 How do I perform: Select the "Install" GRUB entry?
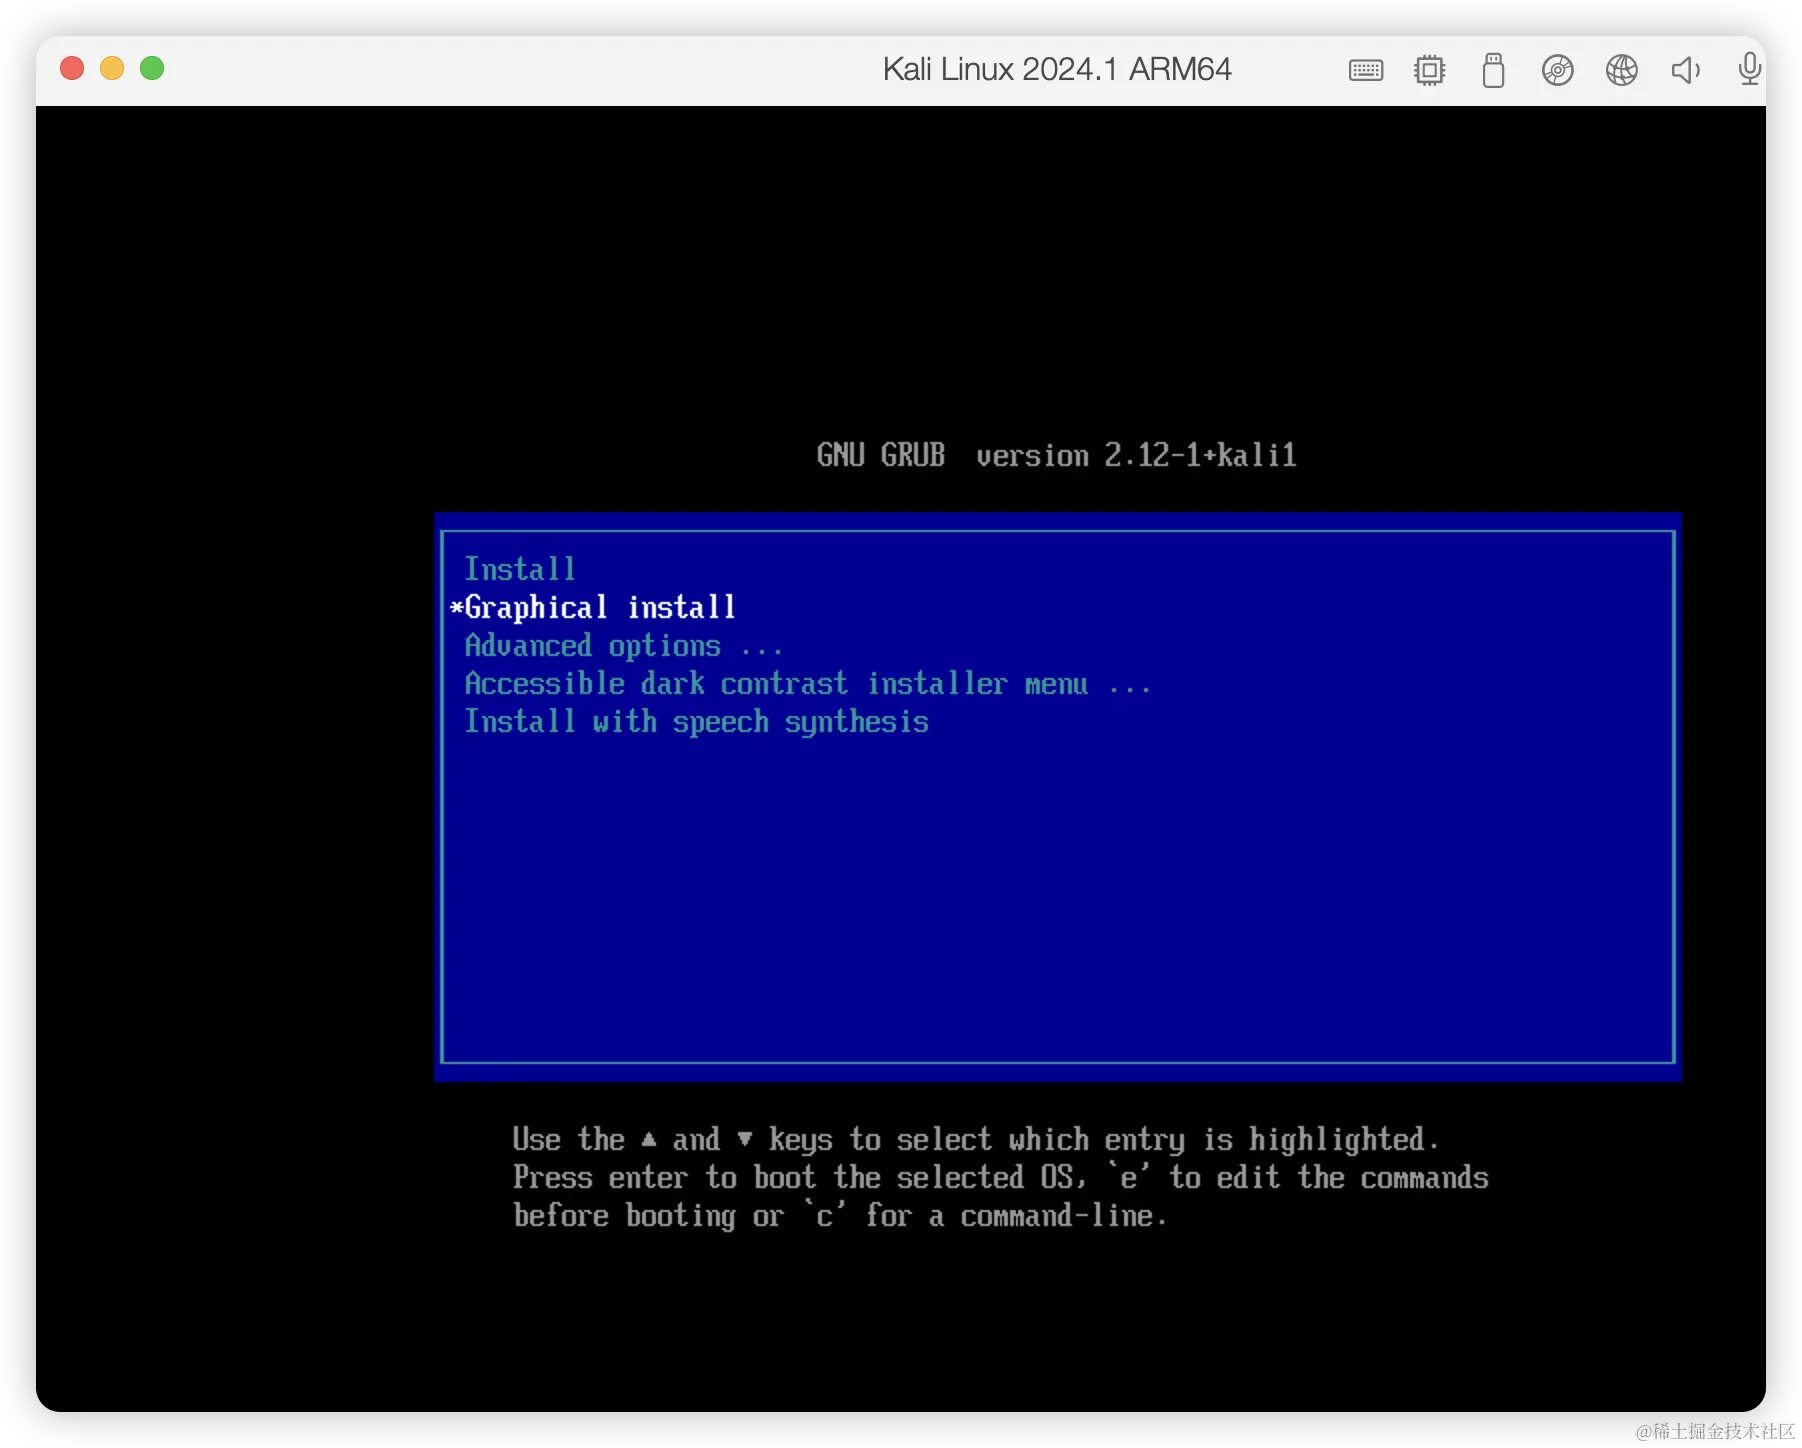[520, 569]
